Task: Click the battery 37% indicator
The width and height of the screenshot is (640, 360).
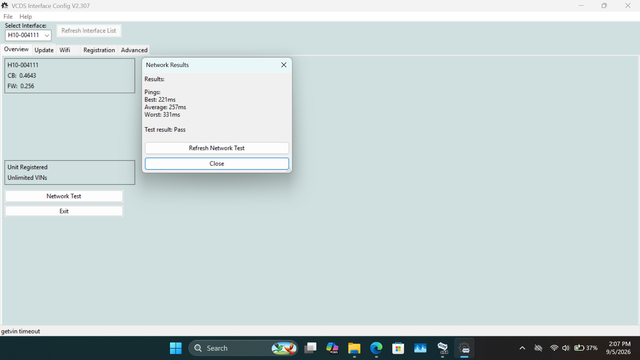Action: coord(586,348)
